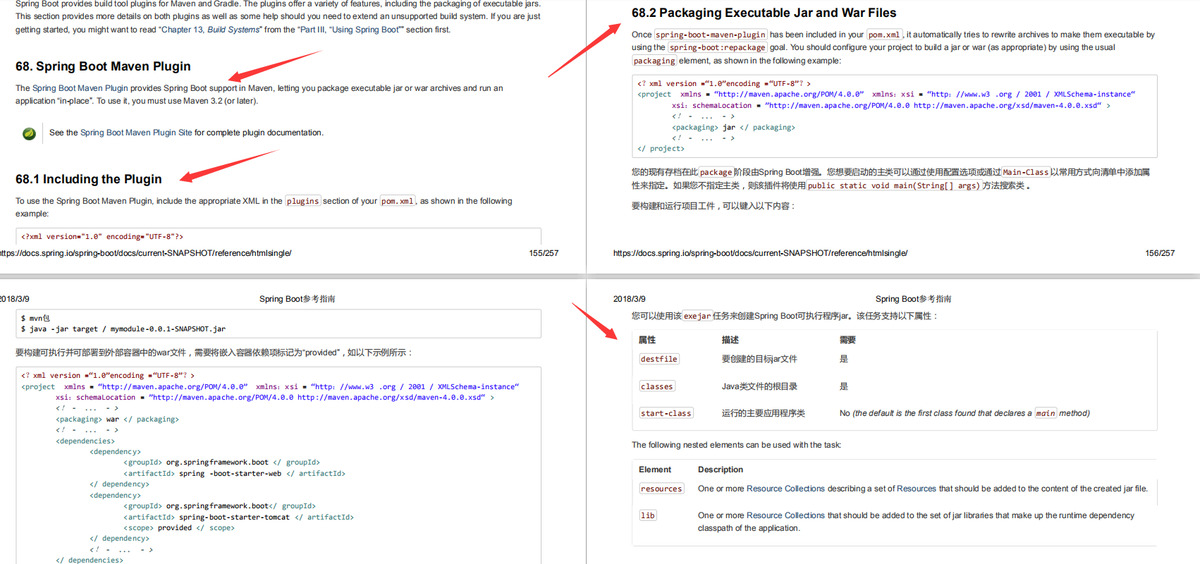Click the "</ project>" closing tag line
This screenshot has width=1200, height=564.
point(661,148)
